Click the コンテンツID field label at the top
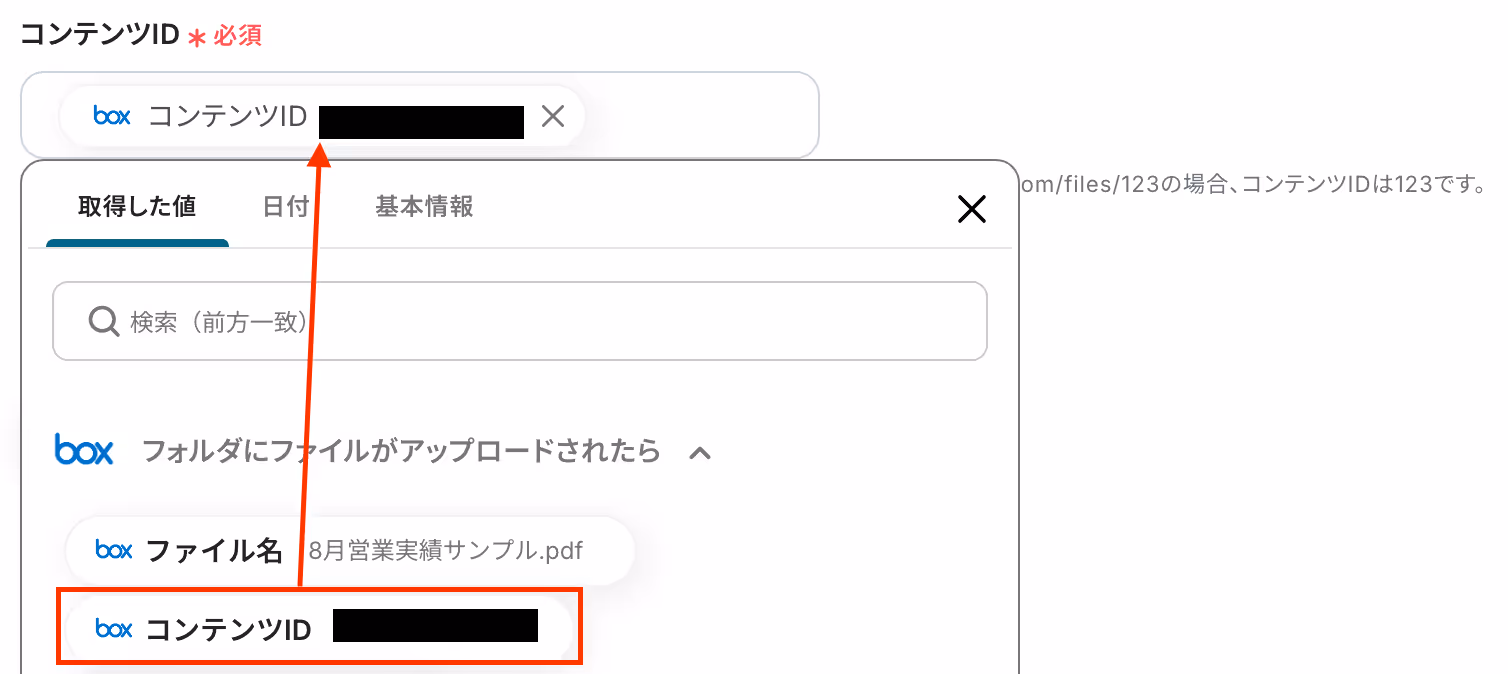The image size is (1508, 674). click(99, 35)
